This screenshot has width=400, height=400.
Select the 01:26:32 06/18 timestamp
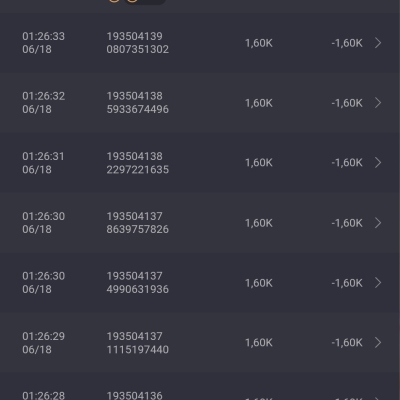pos(44,103)
